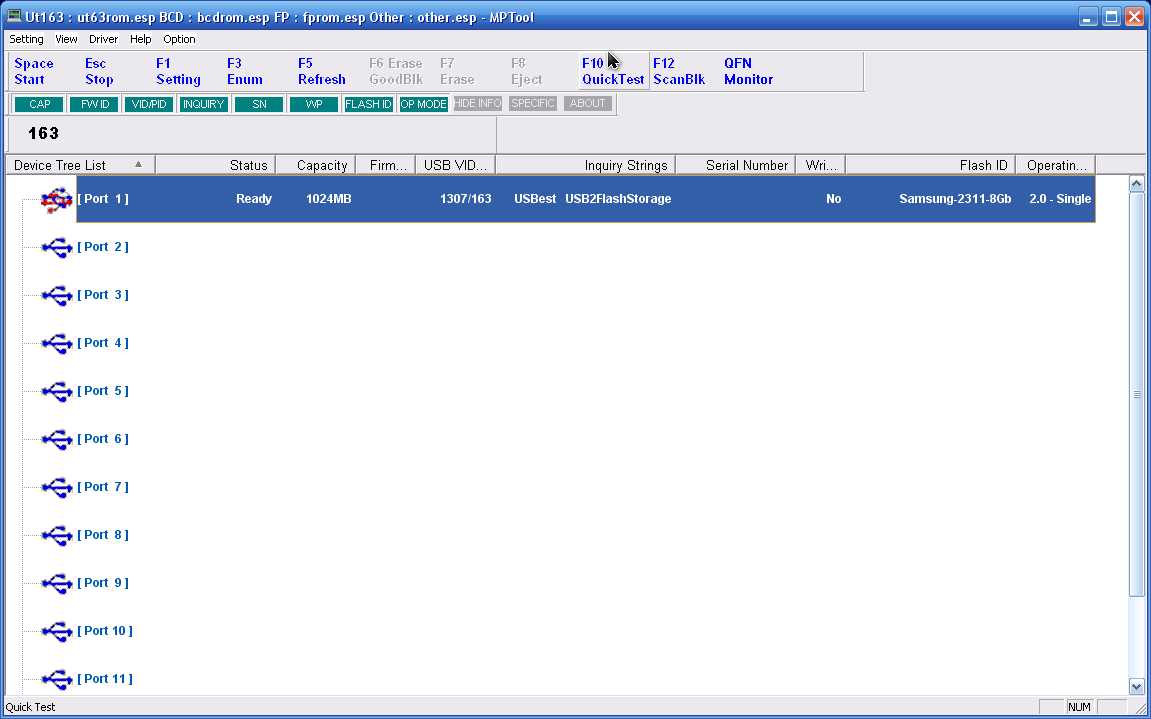
Task: Open the Setting menu
Action: [x=26, y=39]
